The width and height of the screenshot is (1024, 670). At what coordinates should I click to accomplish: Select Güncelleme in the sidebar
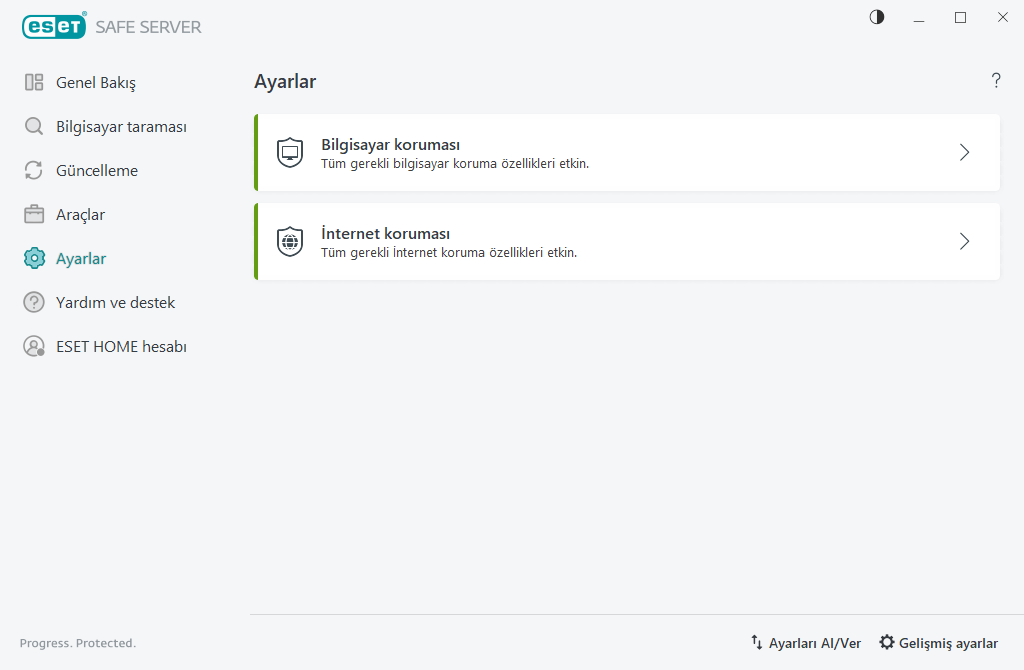tap(97, 170)
